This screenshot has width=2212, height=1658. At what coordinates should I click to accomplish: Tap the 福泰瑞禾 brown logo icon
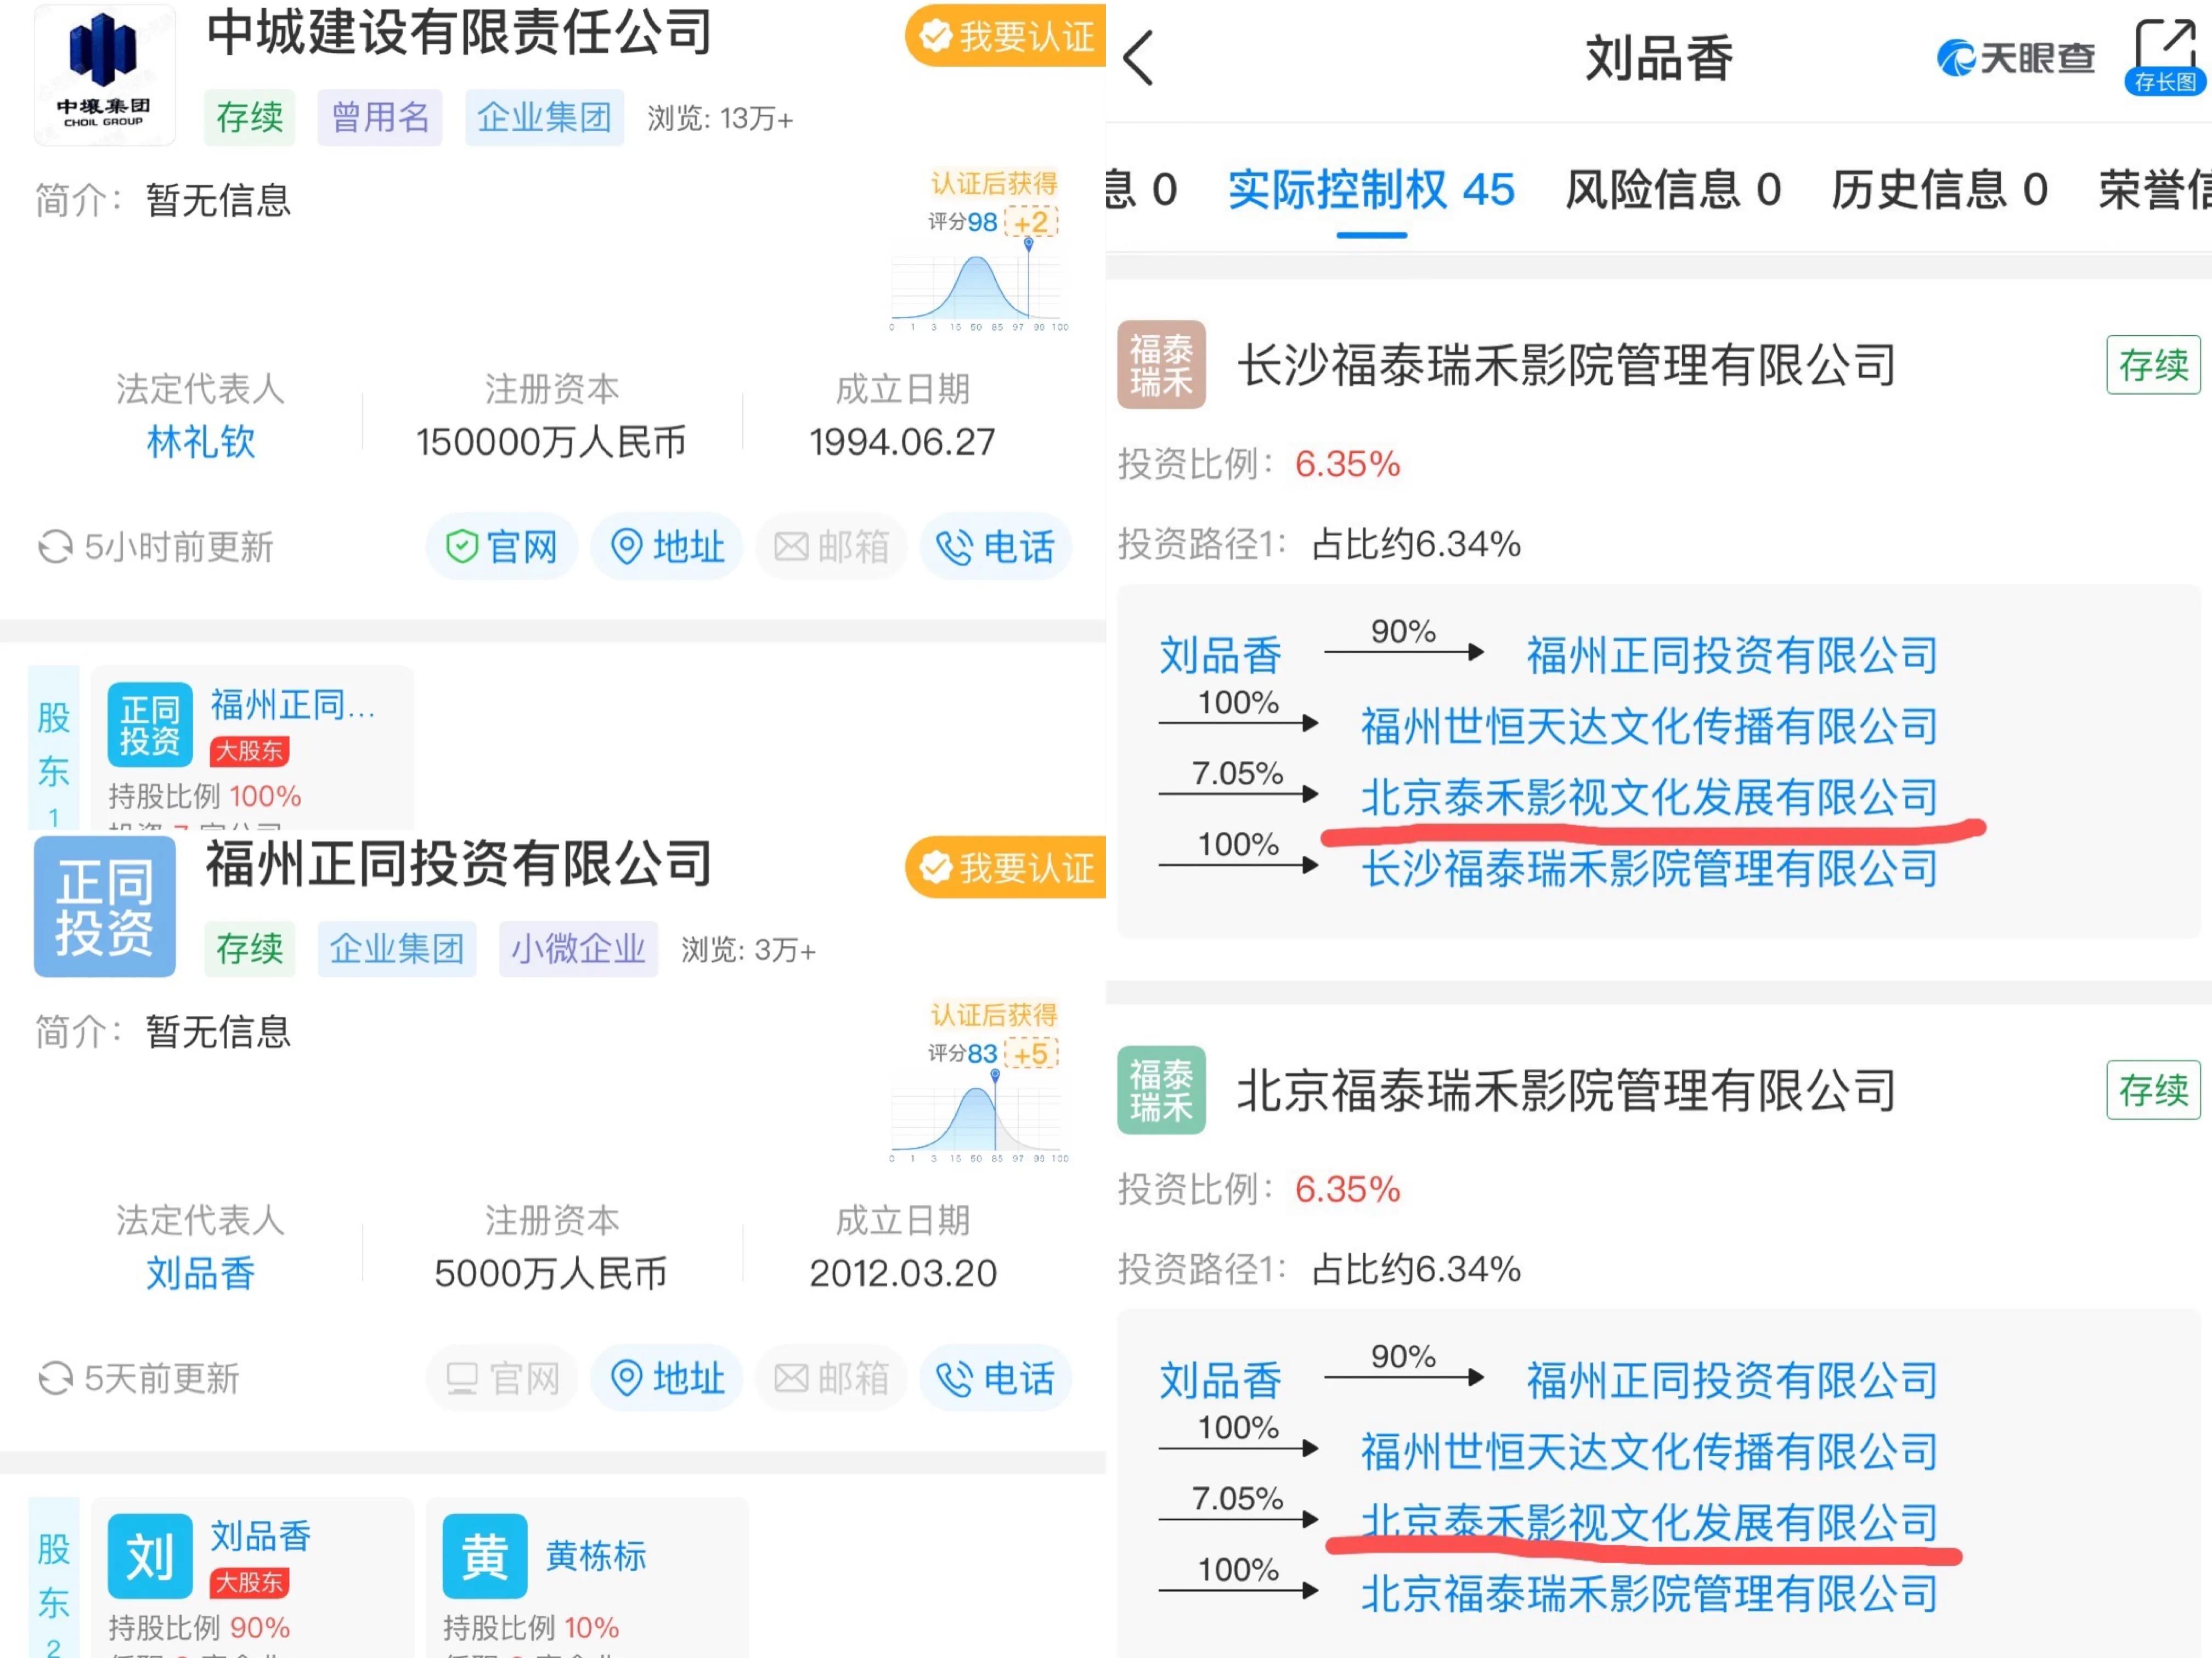coord(1161,365)
